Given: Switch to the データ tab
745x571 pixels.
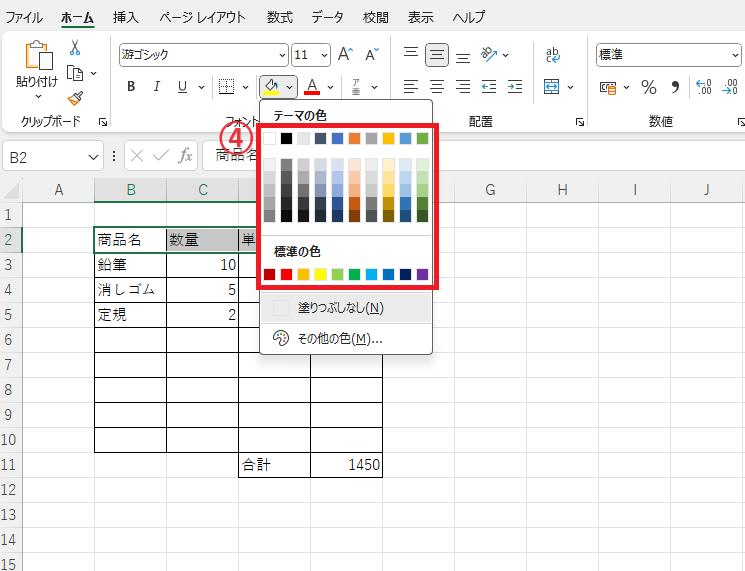Looking at the screenshot, I should pyautogui.click(x=327, y=18).
